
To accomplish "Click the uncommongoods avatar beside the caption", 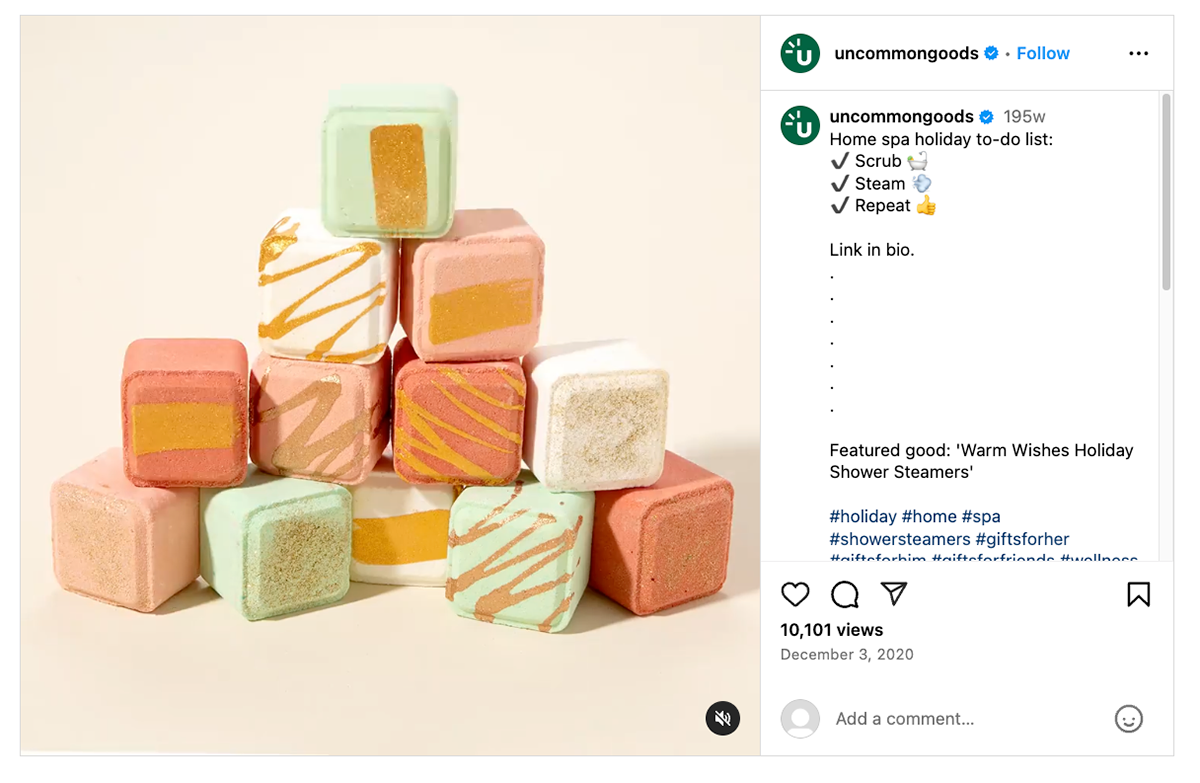I will click(800, 125).
